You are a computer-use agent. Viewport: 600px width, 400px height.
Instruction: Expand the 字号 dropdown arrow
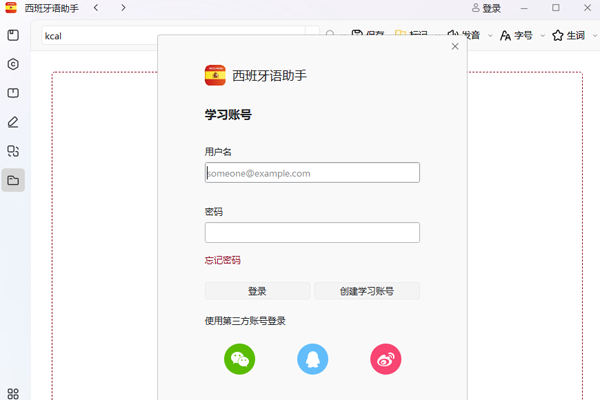(x=543, y=36)
